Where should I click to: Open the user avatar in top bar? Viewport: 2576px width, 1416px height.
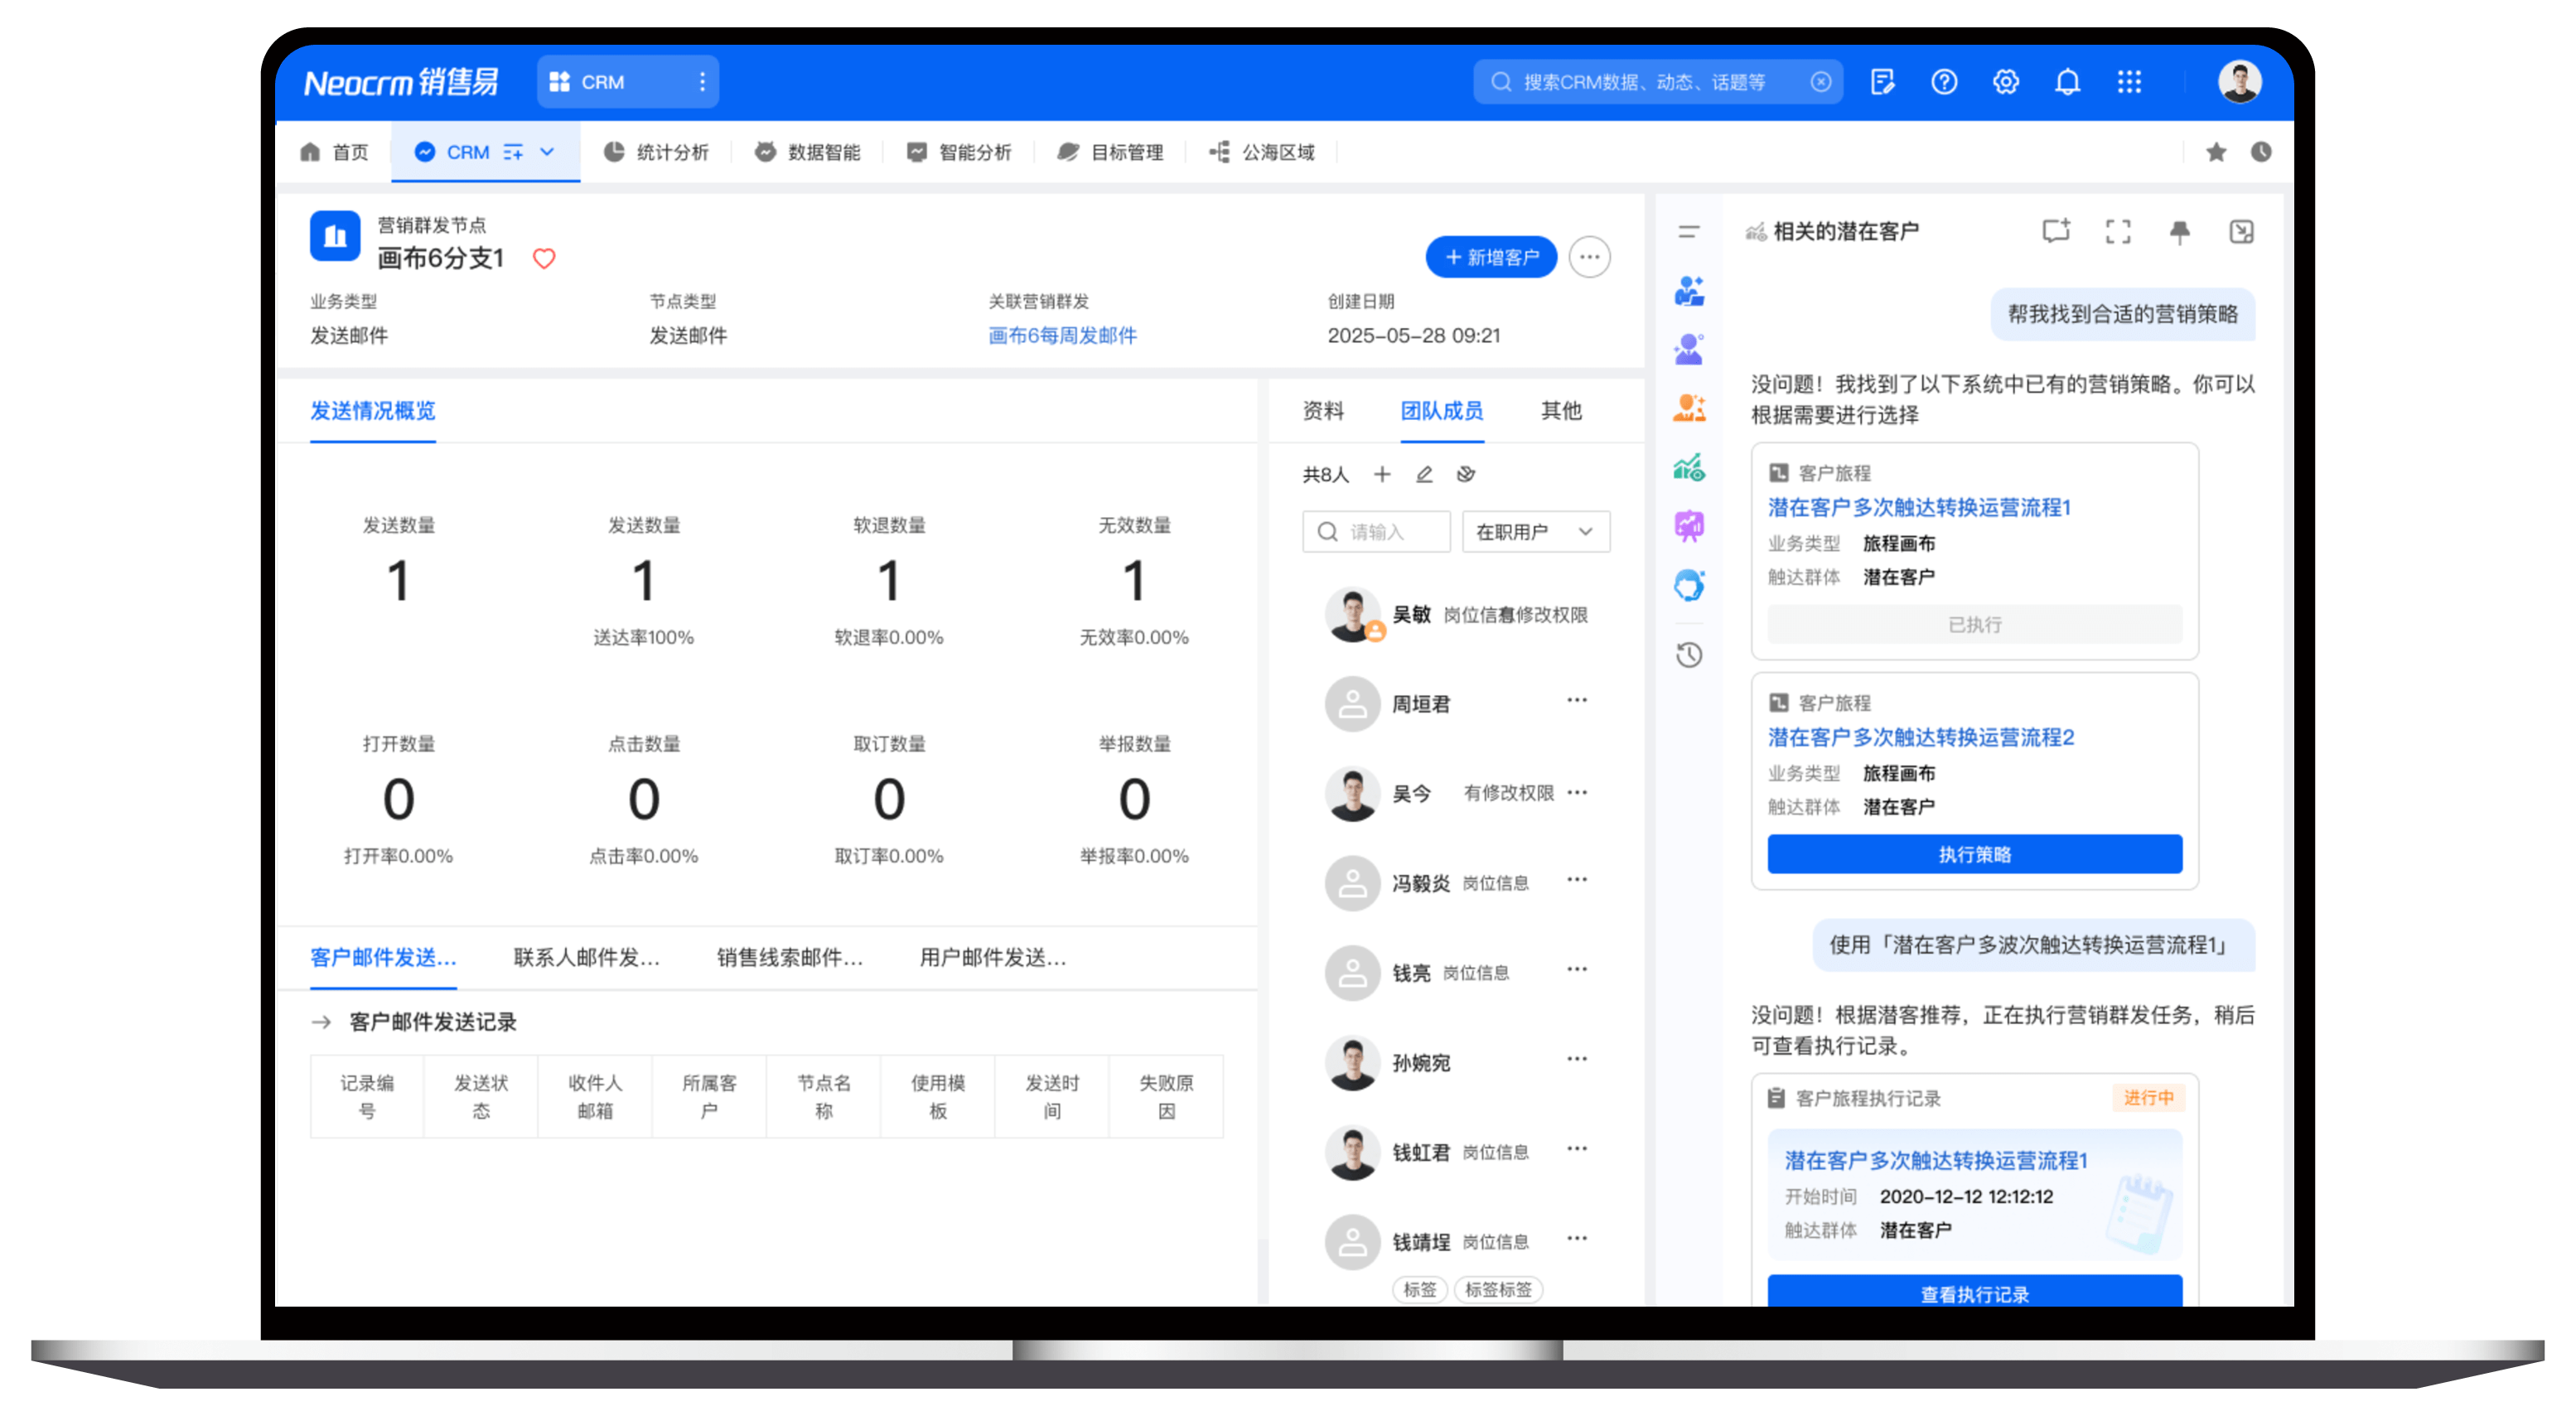[x=2240, y=82]
